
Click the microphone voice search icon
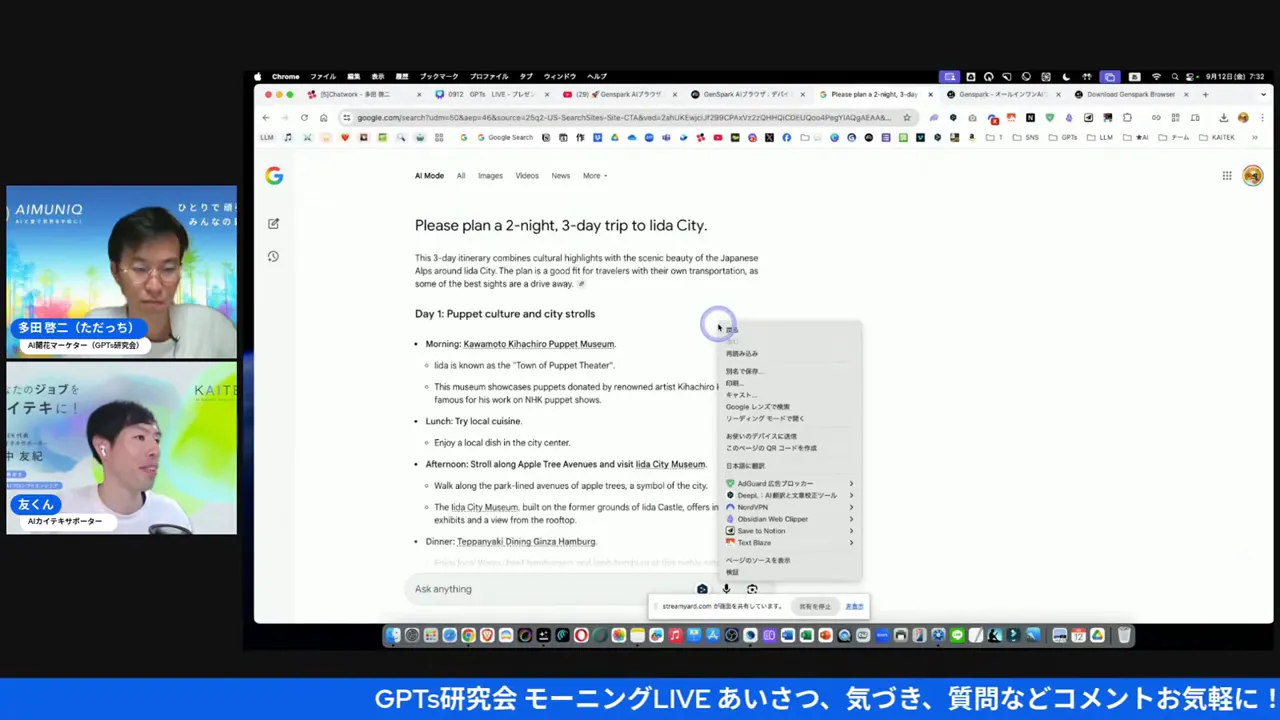pyautogui.click(x=727, y=589)
